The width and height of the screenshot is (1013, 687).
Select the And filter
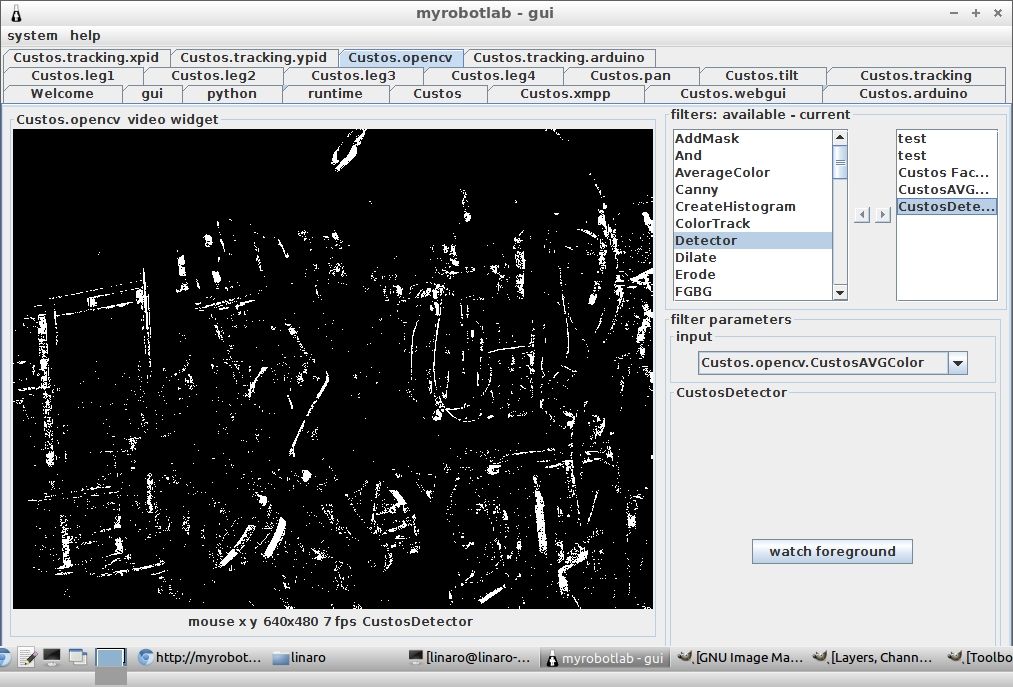point(753,156)
